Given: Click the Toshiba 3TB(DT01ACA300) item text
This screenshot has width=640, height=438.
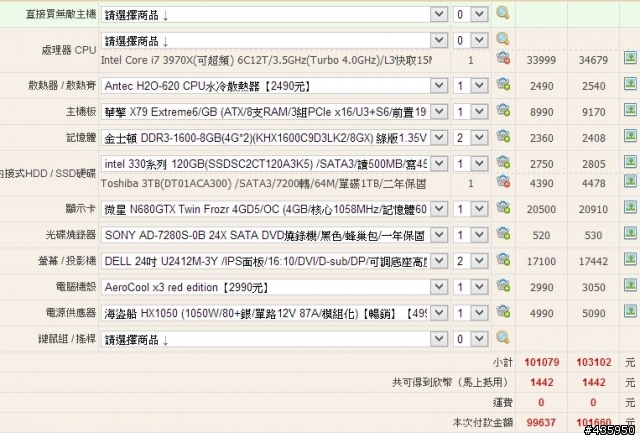Looking at the screenshot, I should [x=263, y=184].
